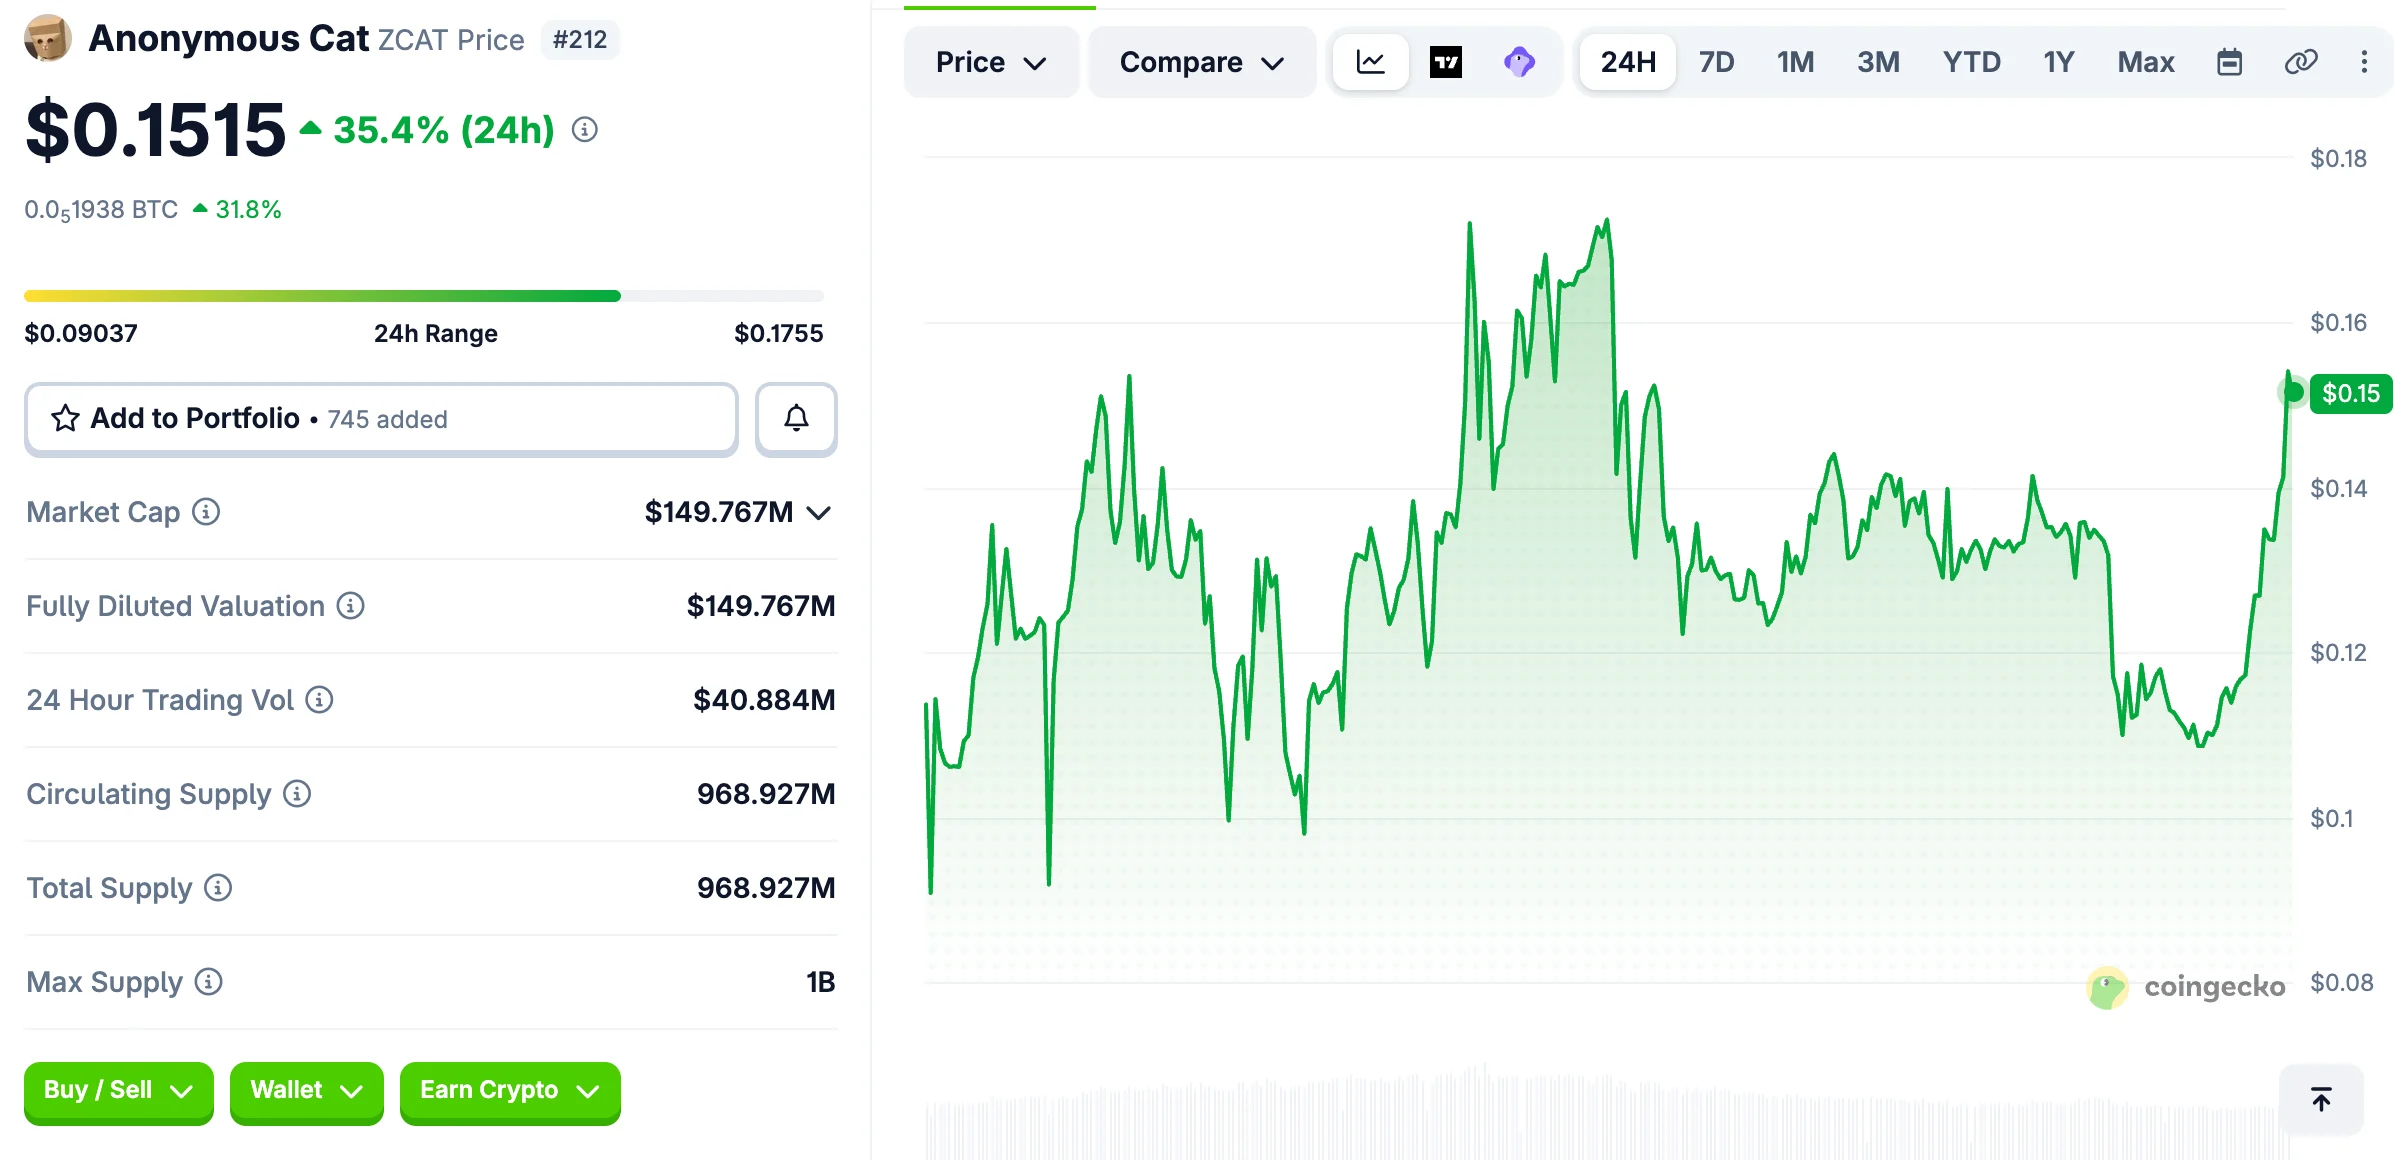Click the Add to Portfolio button

(x=381, y=419)
